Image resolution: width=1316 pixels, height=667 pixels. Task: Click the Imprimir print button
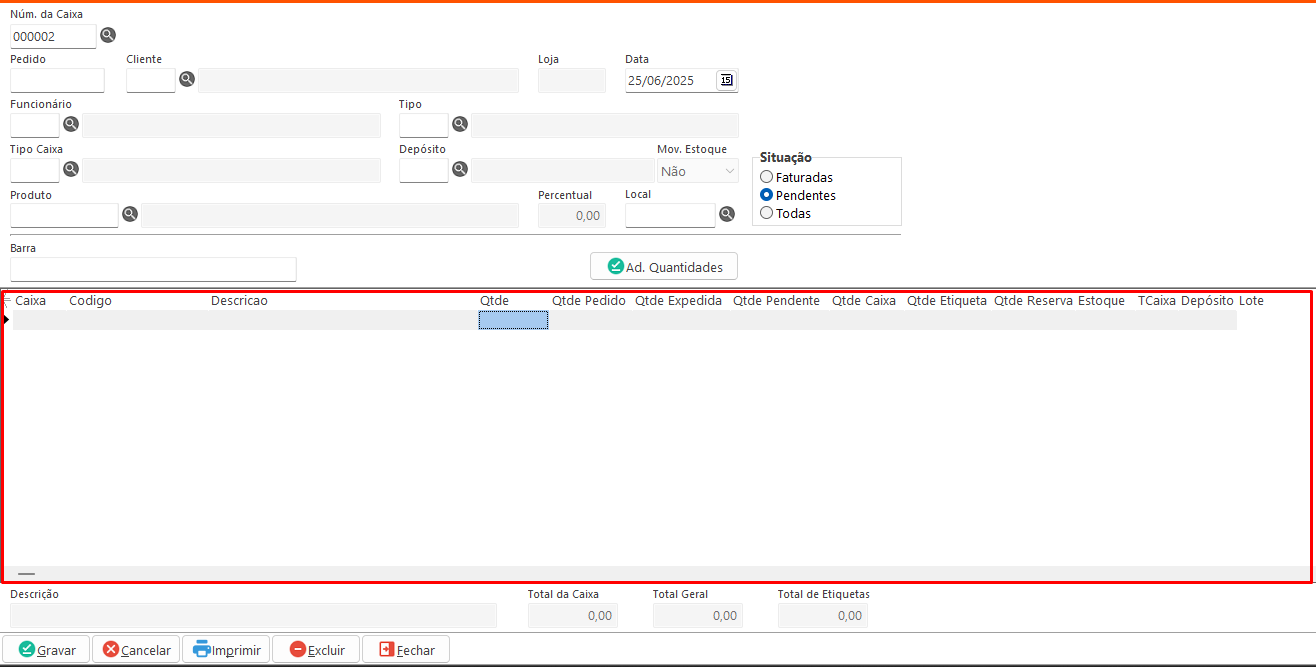click(x=226, y=650)
